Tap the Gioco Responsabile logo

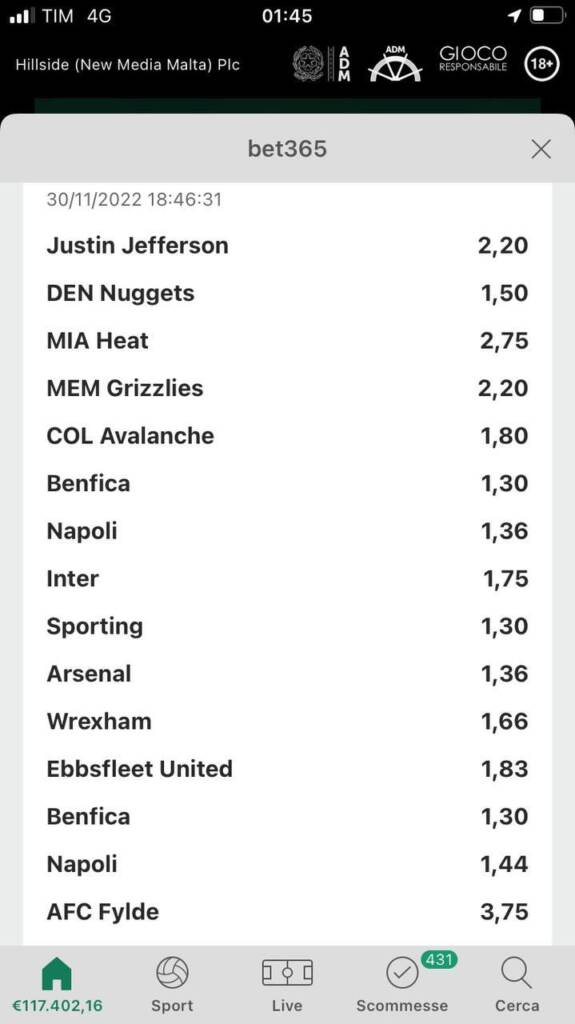pos(473,59)
